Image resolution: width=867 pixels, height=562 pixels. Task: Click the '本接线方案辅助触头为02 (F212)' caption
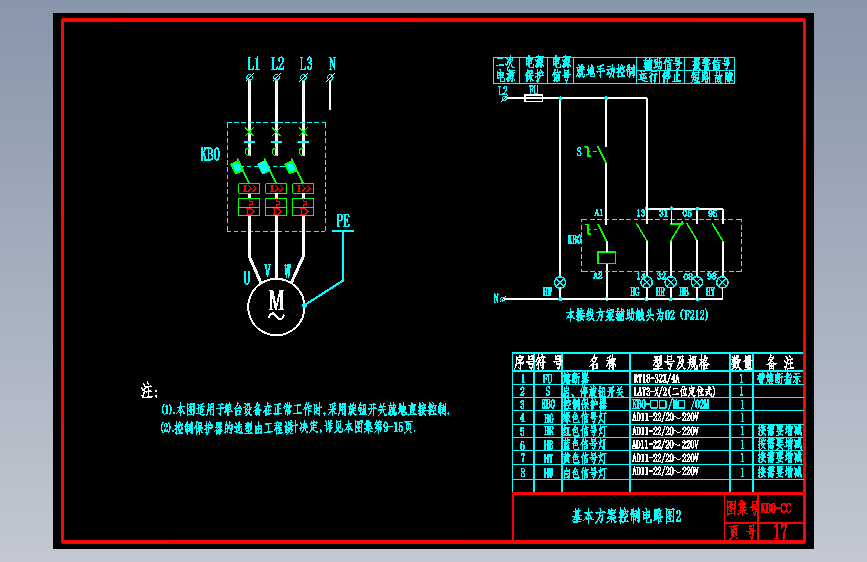(636, 315)
